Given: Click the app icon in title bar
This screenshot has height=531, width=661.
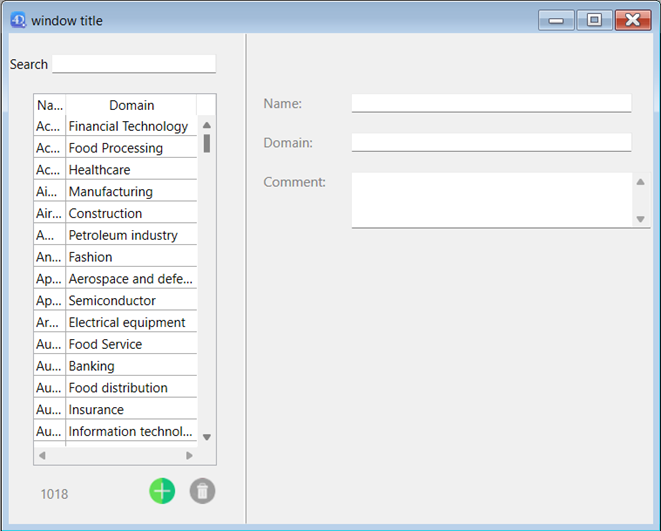Looking at the screenshot, I should click(17, 20).
